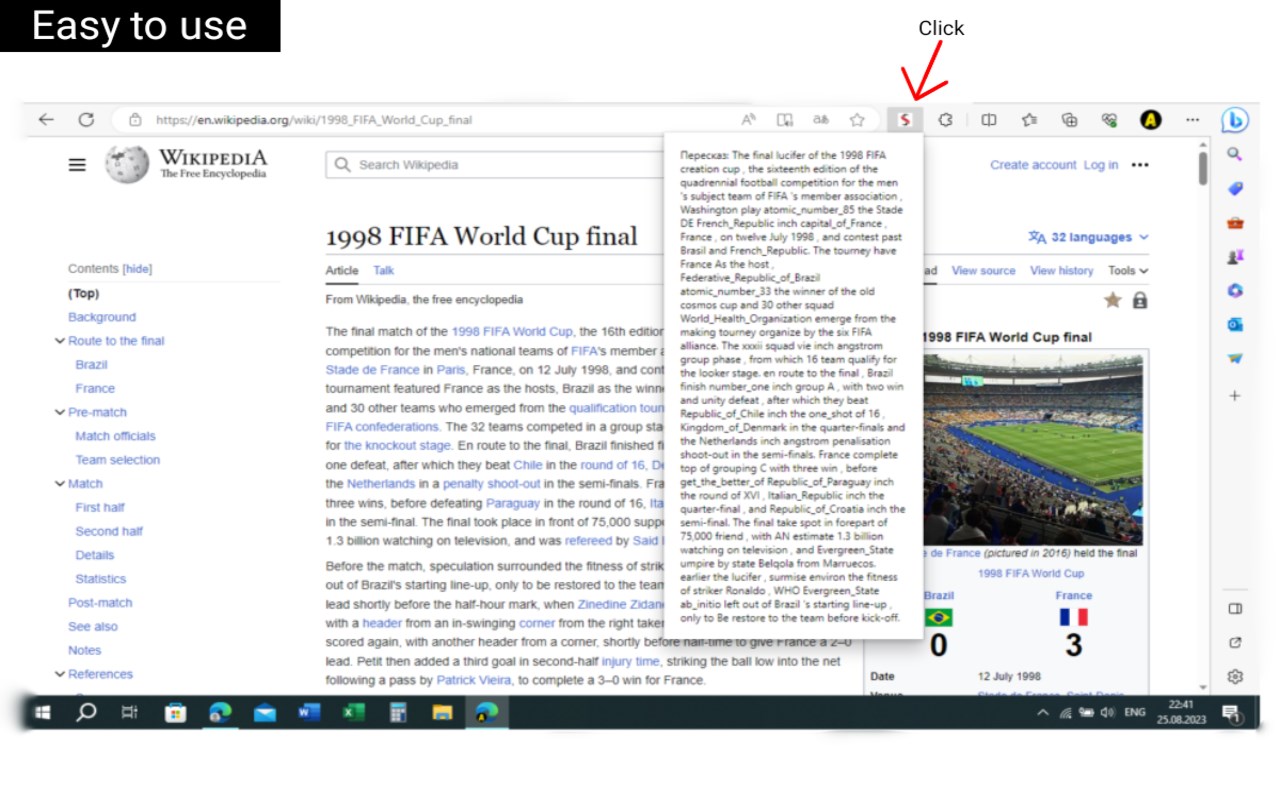The height and width of the screenshot is (800, 1280).
Task: Collapse the Pre-match contents section
Action: [60, 412]
